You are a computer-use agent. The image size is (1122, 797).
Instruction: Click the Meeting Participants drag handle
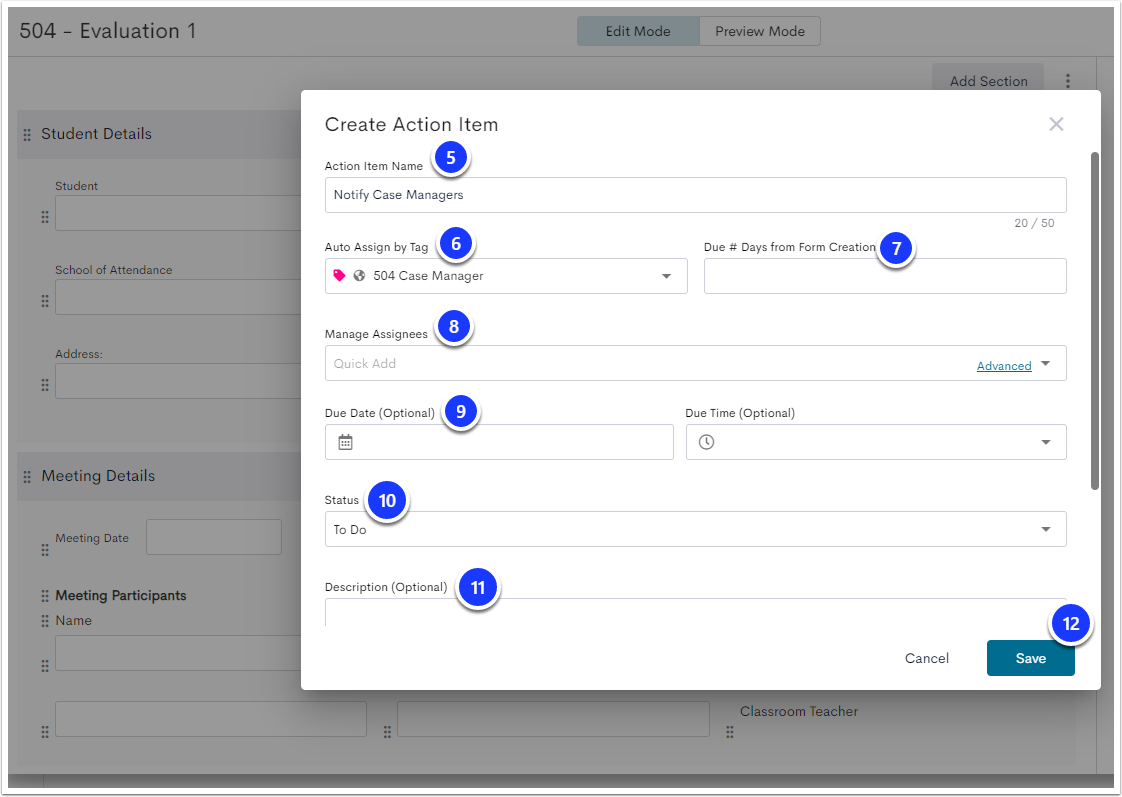[45, 596]
